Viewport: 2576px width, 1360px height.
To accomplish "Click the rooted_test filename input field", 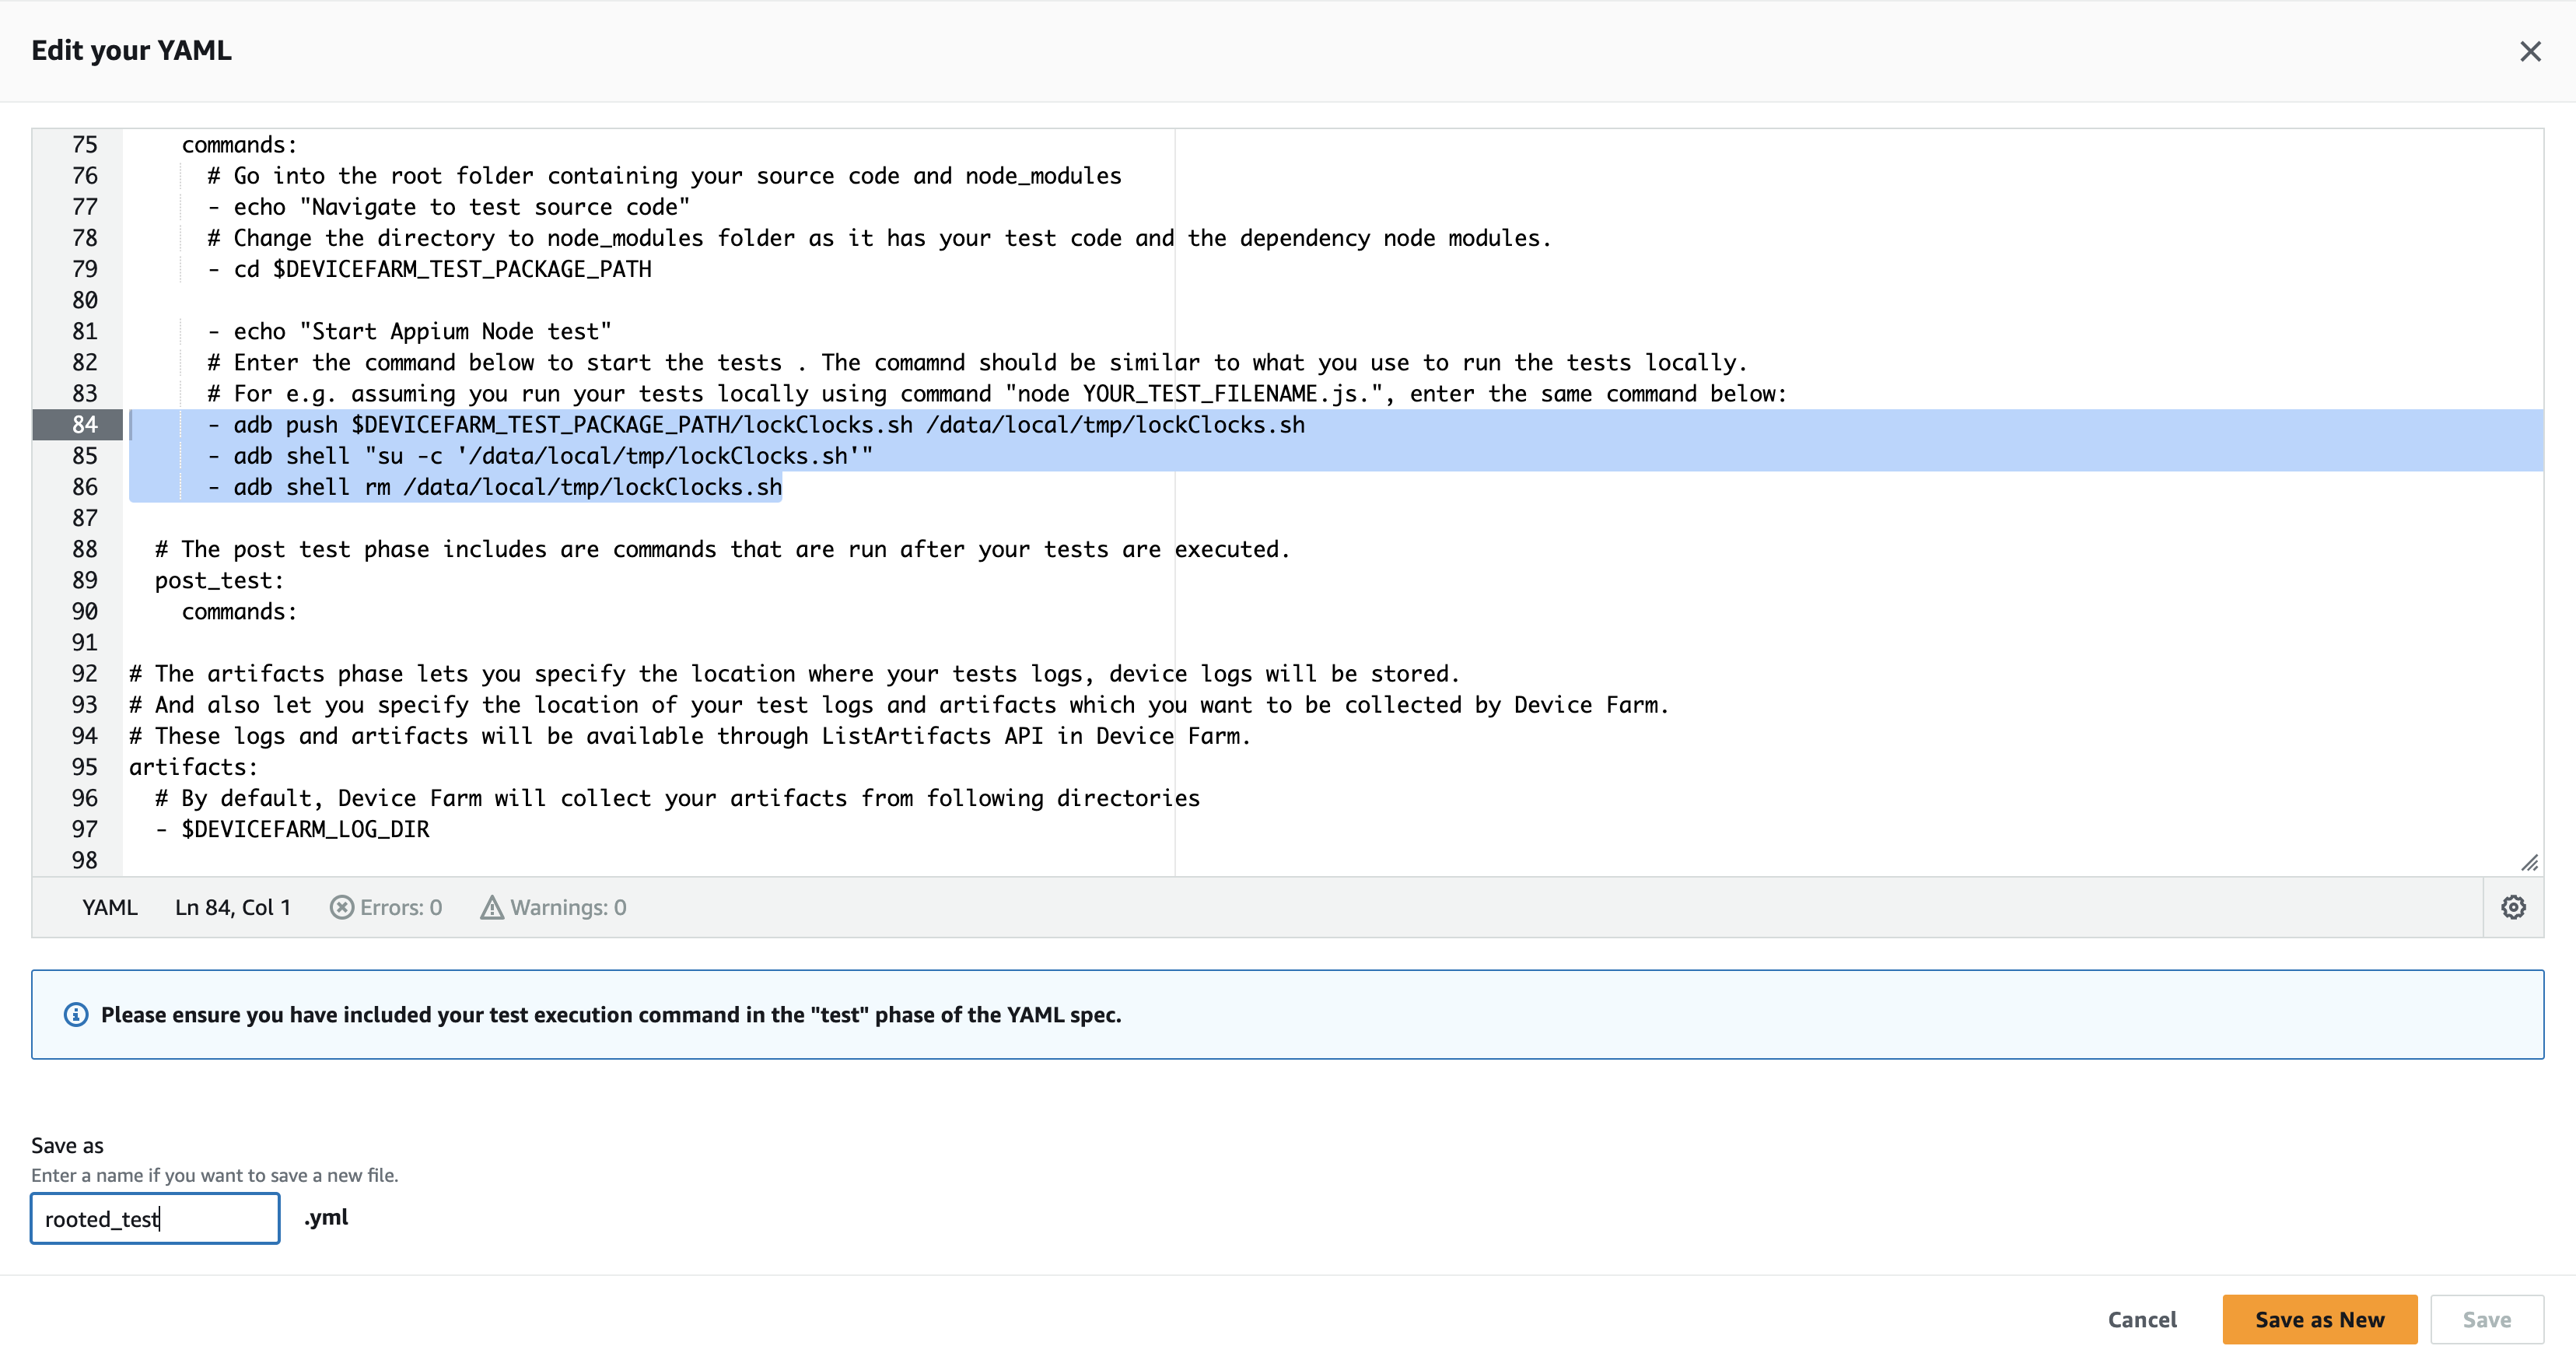I will click(x=154, y=1218).
